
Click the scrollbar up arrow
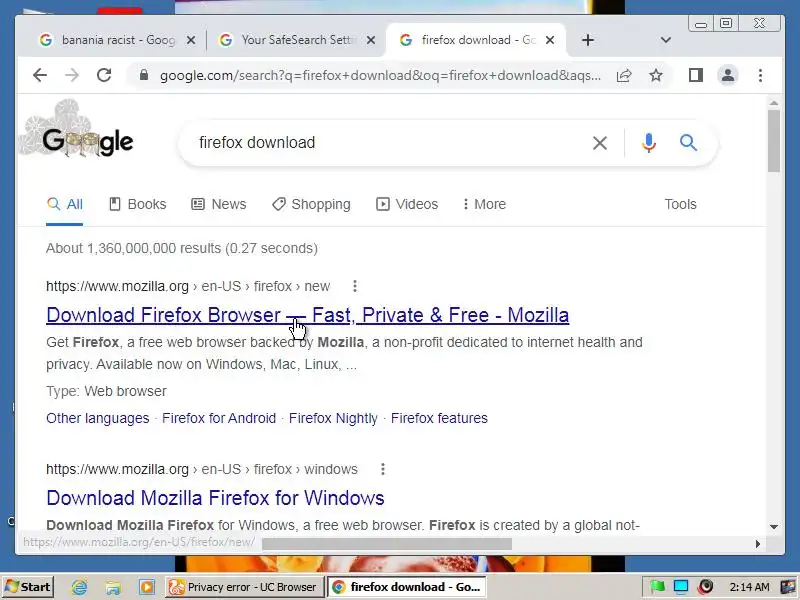click(774, 104)
